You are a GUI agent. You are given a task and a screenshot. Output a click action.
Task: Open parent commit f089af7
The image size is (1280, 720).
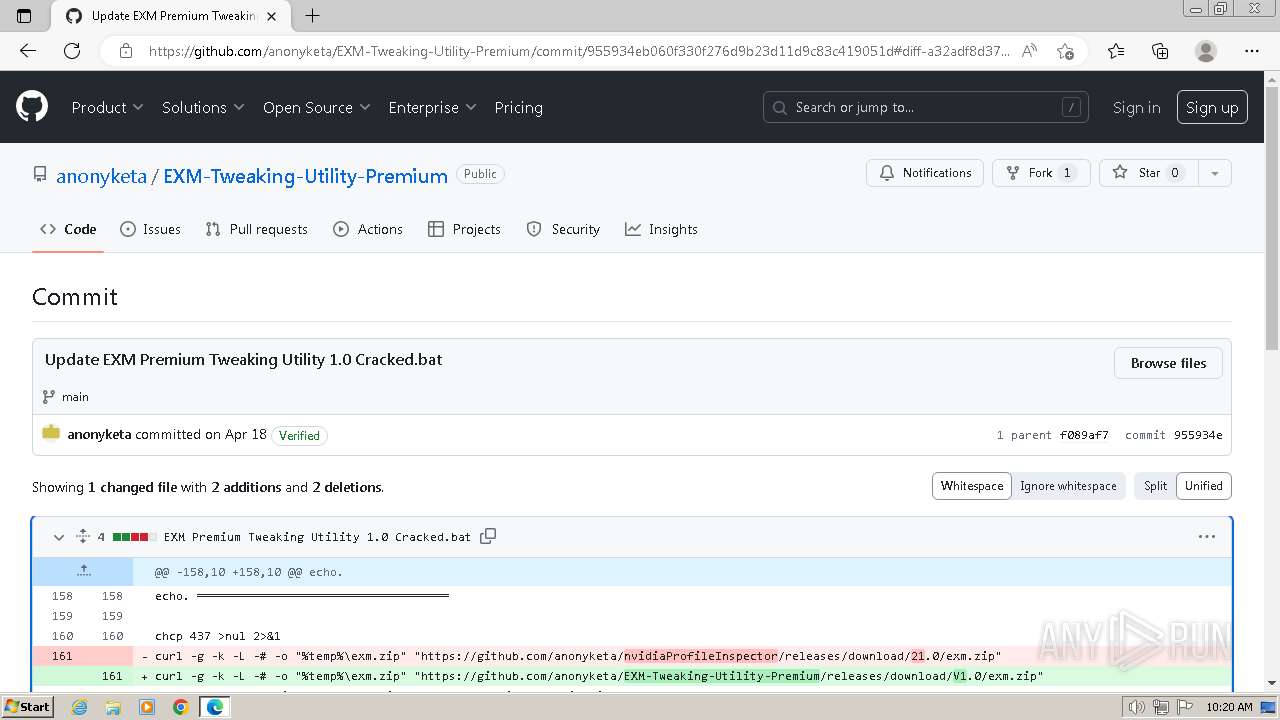1084,435
